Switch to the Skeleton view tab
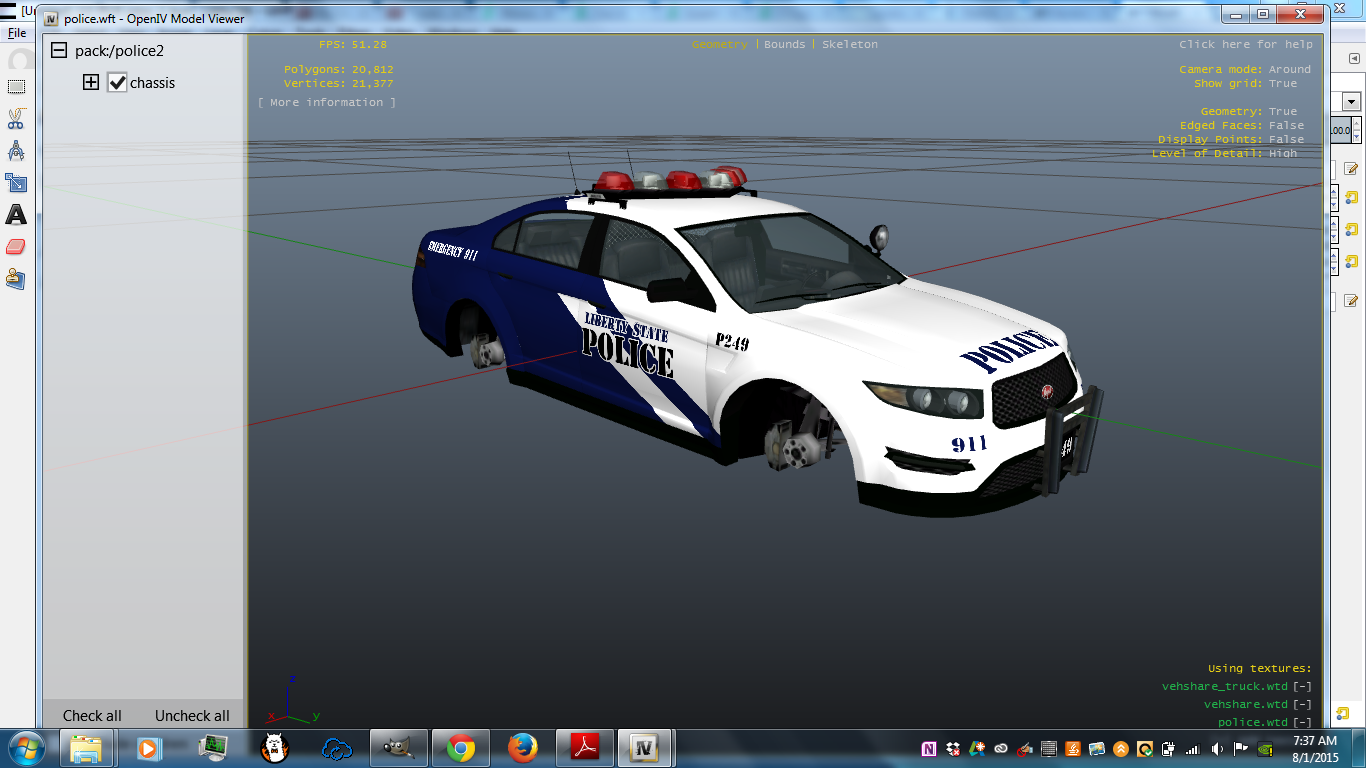The height and width of the screenshot is (768, 1366). pyautogui.click(x=849, y=45)
